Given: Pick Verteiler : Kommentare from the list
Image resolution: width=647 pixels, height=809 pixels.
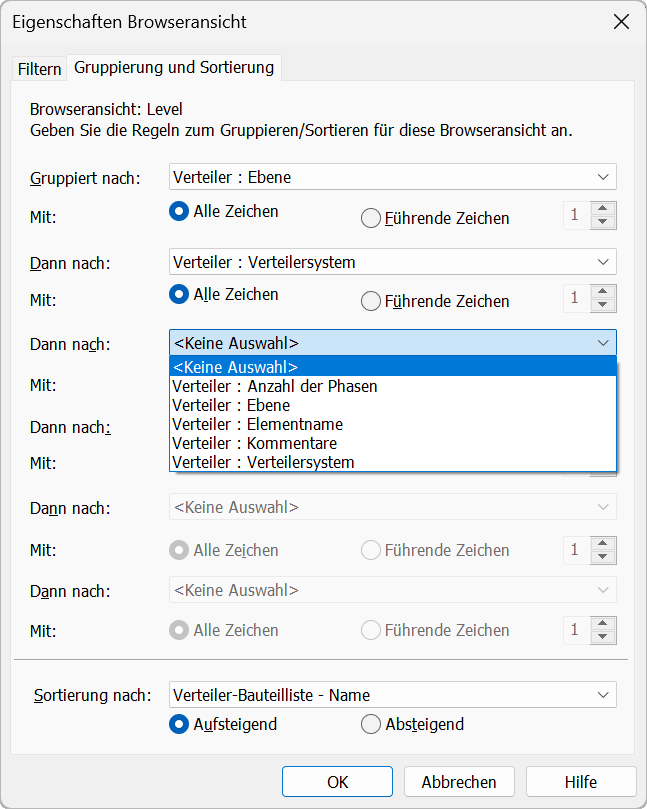Looking at the screenshot, I should click(x=255, y=443).
